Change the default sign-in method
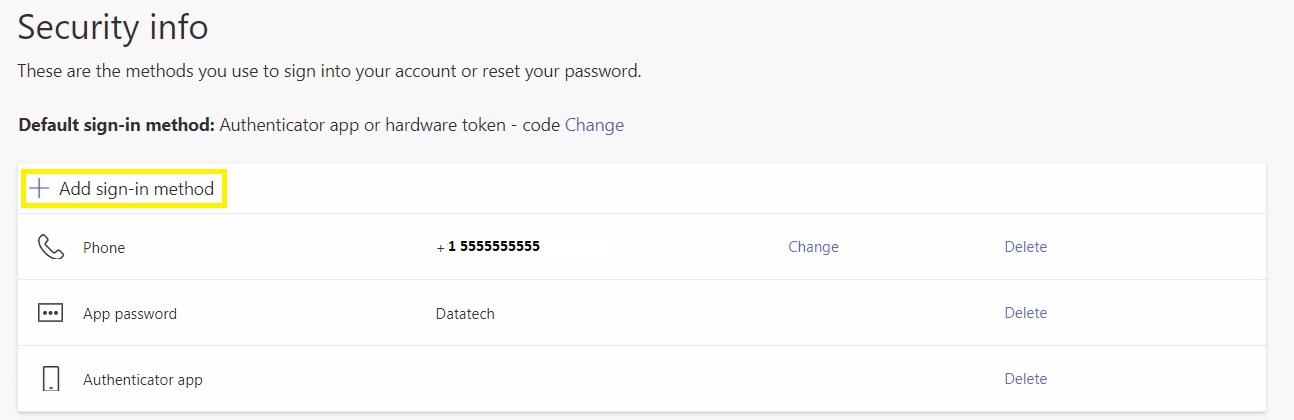Screen dimensions: 1294x420 click(x=594, y=125)
